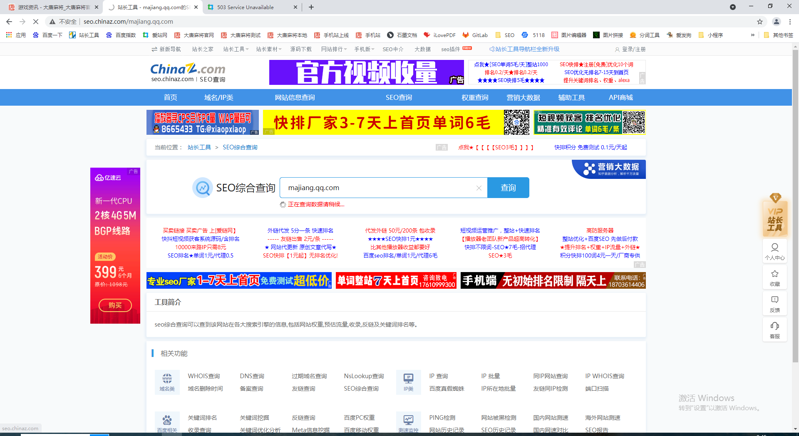Click 购买 on the 亿速云 ad
This screenshot has width=799, height=436.
[x=115, y=305]
